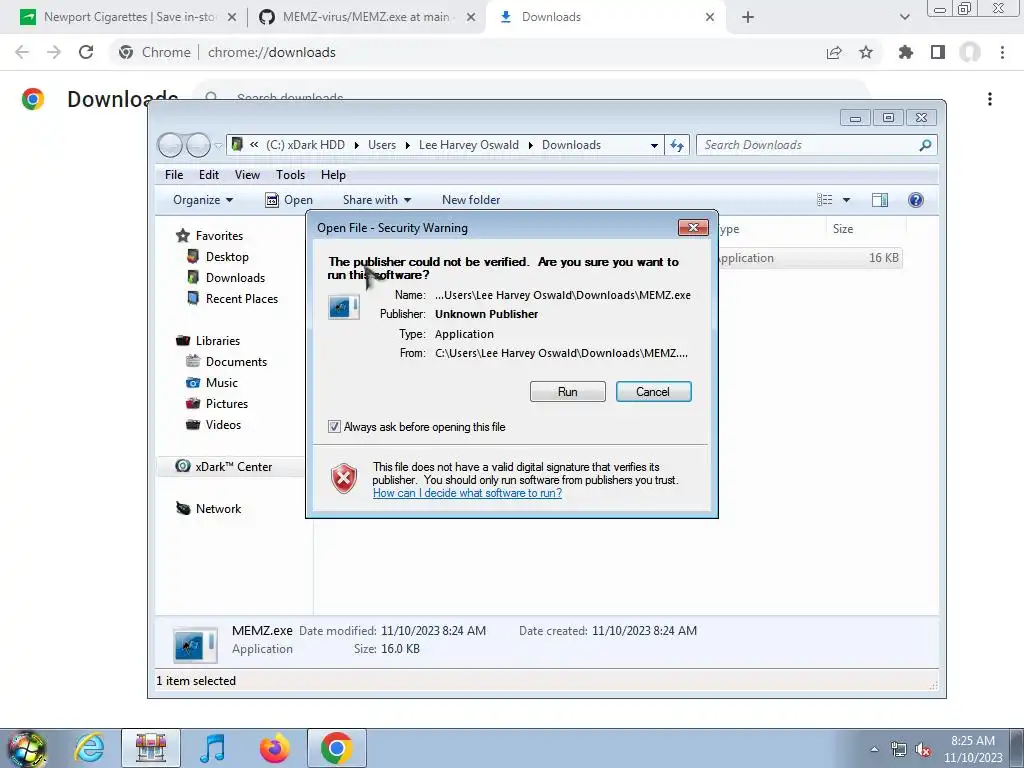Click the Chrome address bar URL

click(x=272, y=52)
